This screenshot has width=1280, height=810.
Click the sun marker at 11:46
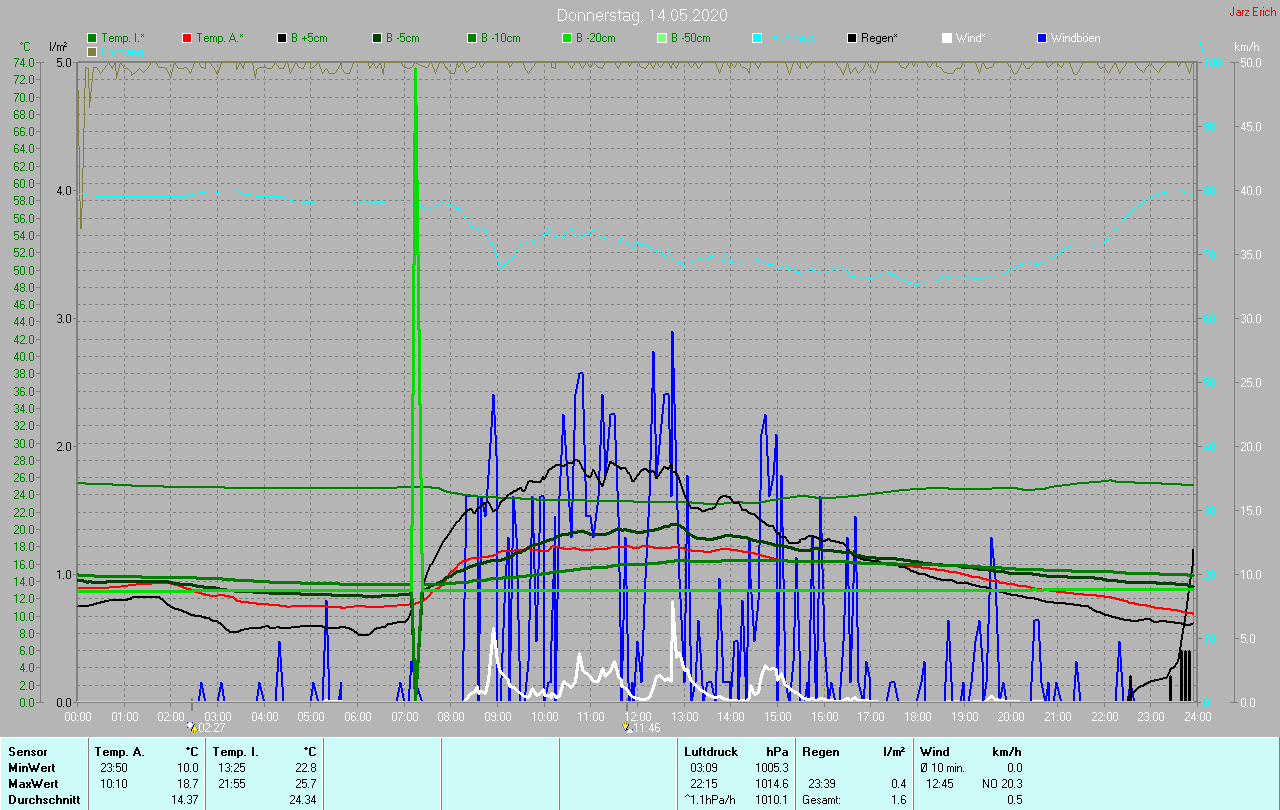point(627,727)
